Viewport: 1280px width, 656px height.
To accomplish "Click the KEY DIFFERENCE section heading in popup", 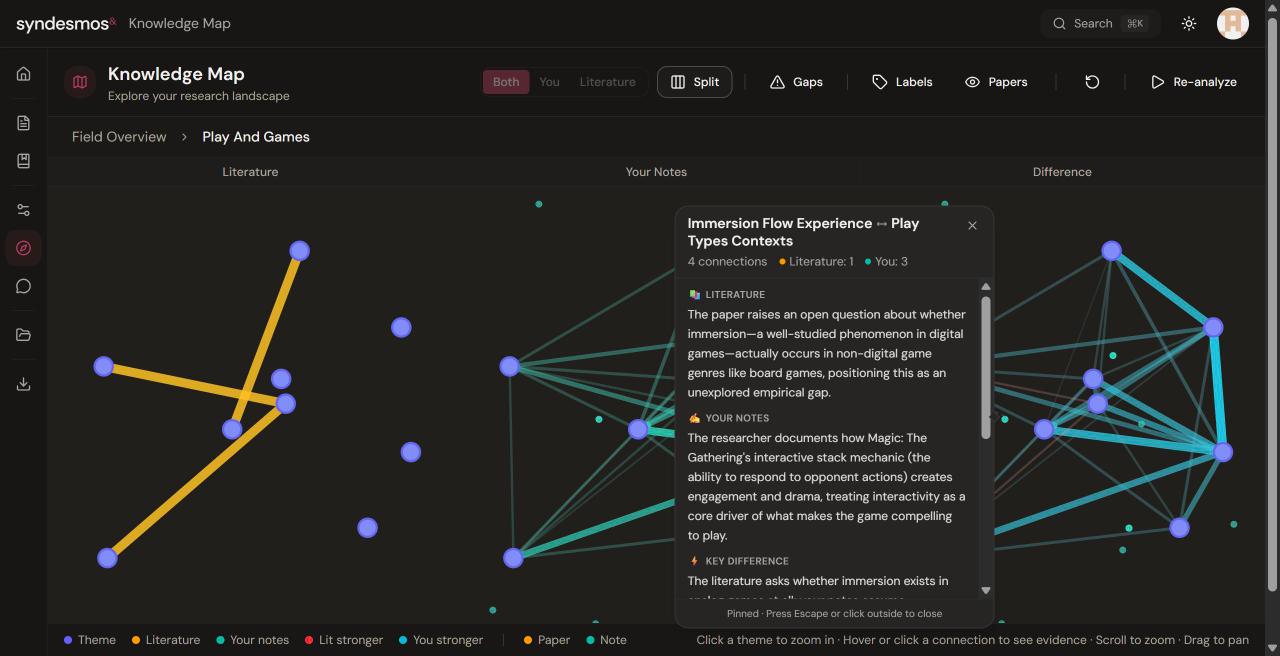I will tap(738, 561).
